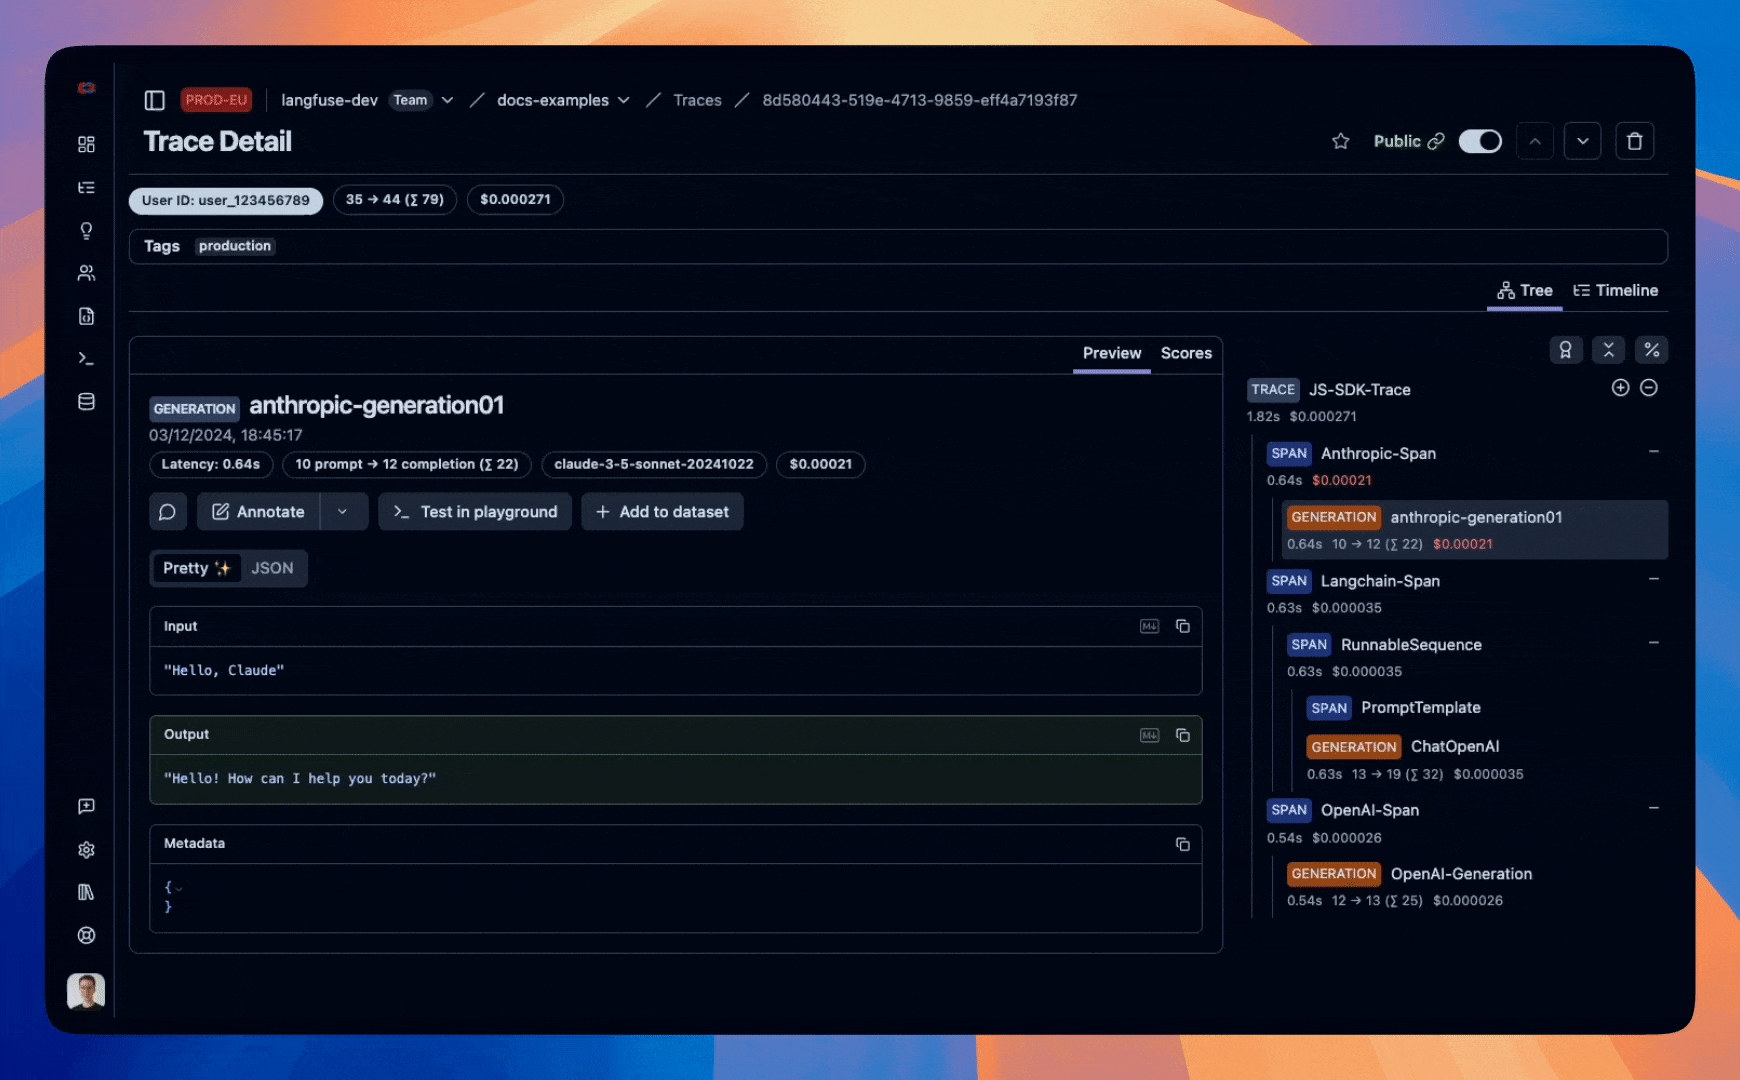Click the user avatar in sidebar
The width and height of the screenshot is (1740, 1080).
pyautogui.click(x=86, y=992)
